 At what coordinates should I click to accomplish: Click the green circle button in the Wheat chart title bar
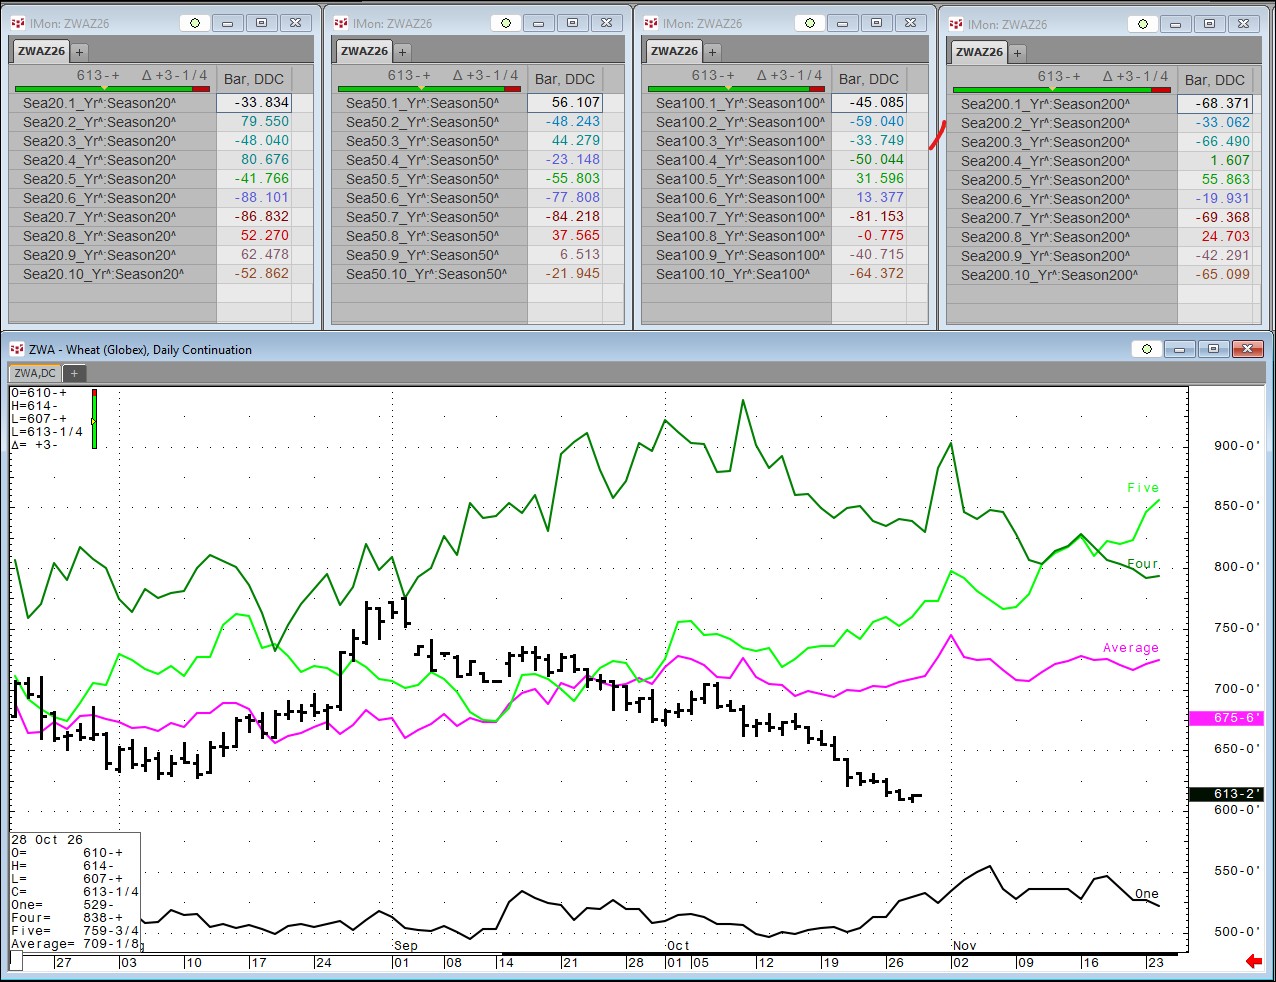click(1147, 349)
